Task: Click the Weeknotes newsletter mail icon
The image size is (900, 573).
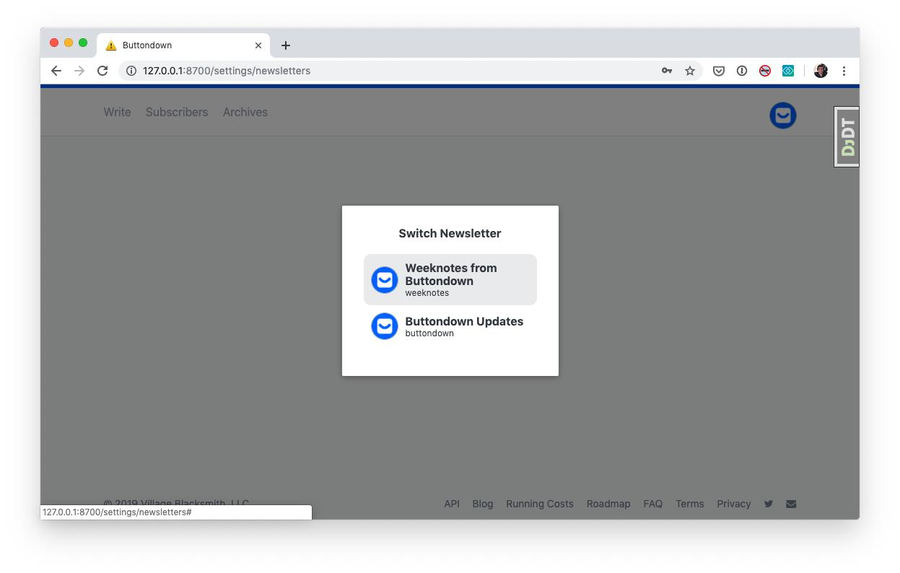Action: coord(385,280)
